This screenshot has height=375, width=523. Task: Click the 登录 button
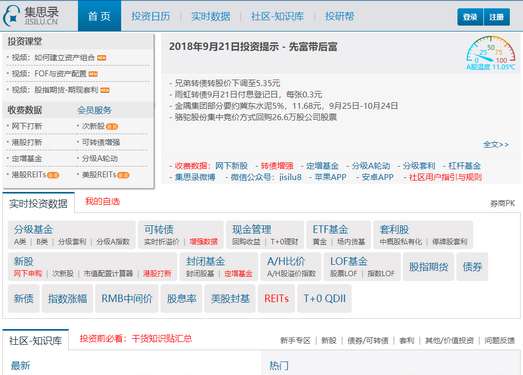coord(470,17)
